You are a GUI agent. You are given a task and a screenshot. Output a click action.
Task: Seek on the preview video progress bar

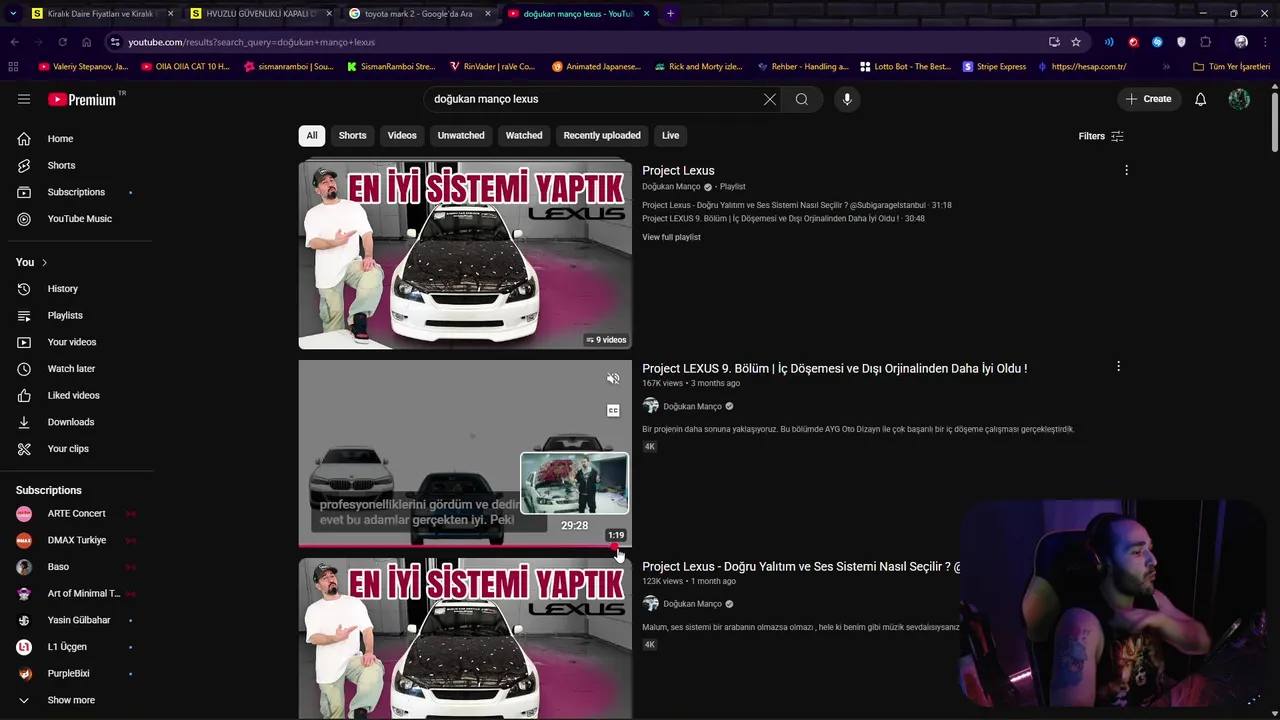click(465, 545)
